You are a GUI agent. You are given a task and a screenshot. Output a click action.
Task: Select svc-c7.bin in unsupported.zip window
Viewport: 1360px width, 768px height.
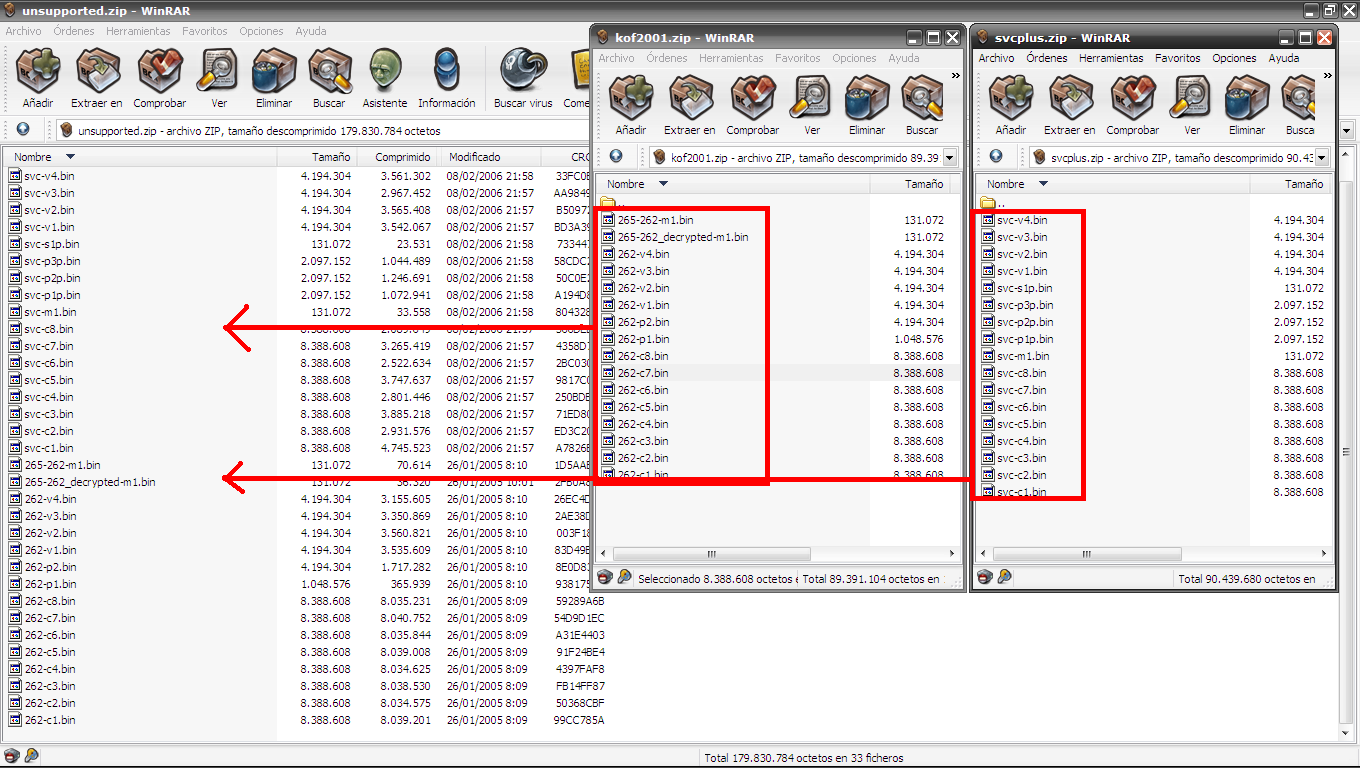click(x=48, y=346)
